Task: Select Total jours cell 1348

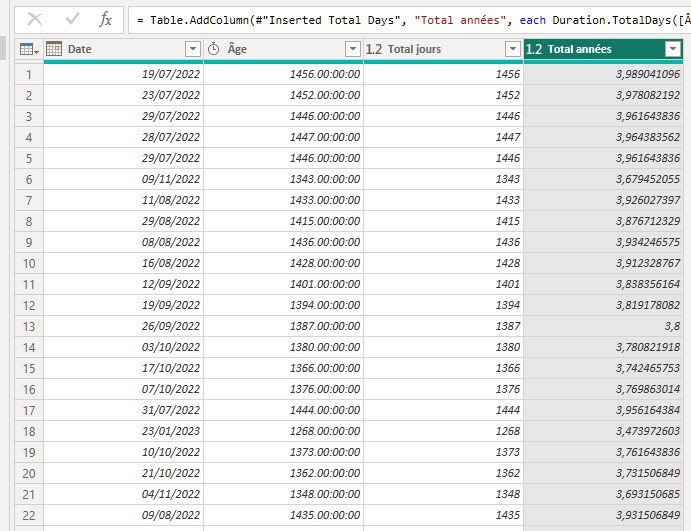Action: (x=443, y=494)
